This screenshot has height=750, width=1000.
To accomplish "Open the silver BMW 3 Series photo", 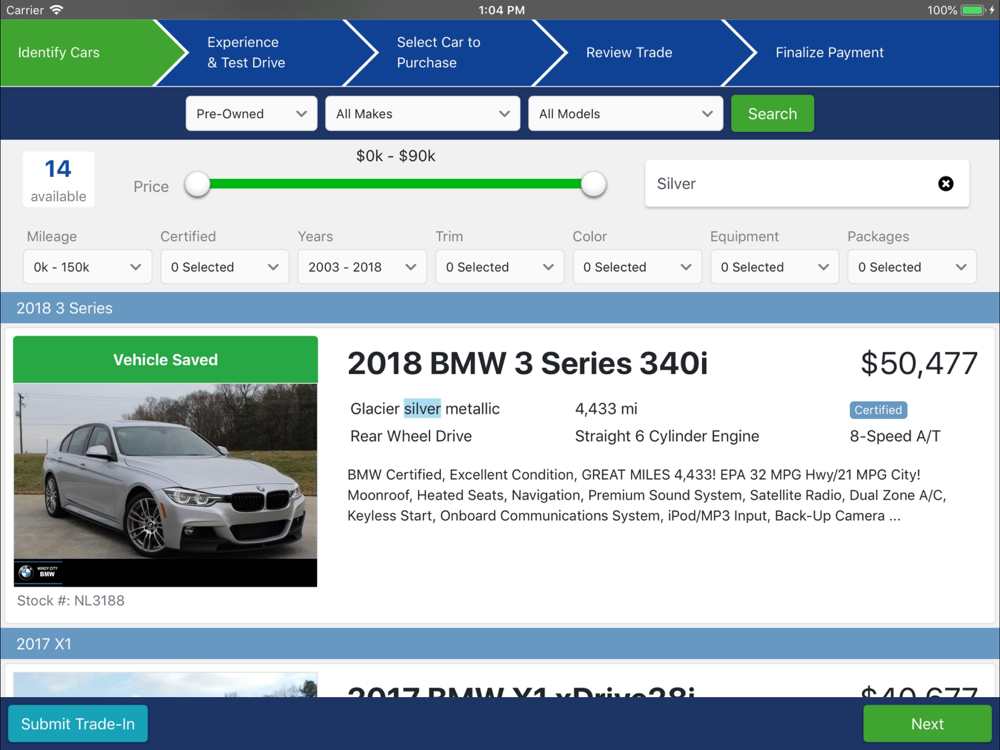I will coord(165,485).
